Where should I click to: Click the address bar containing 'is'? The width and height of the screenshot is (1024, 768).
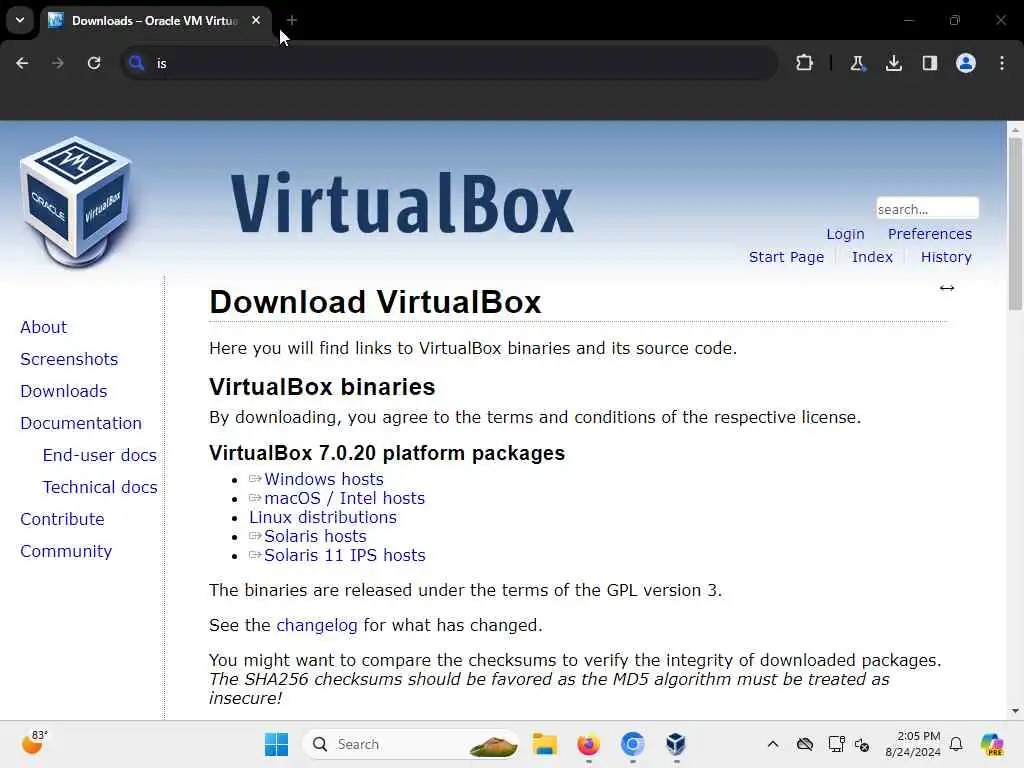(451, 63)
